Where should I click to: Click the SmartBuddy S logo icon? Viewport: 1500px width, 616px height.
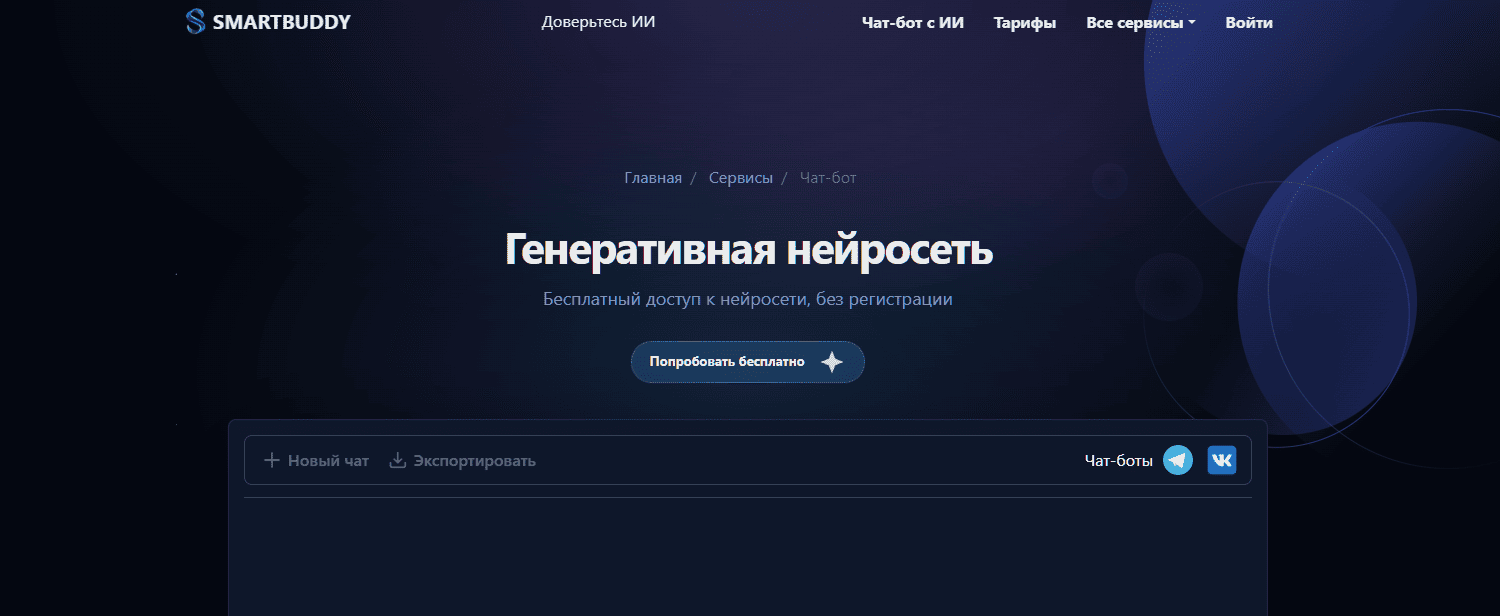click(x=195, y=22)
